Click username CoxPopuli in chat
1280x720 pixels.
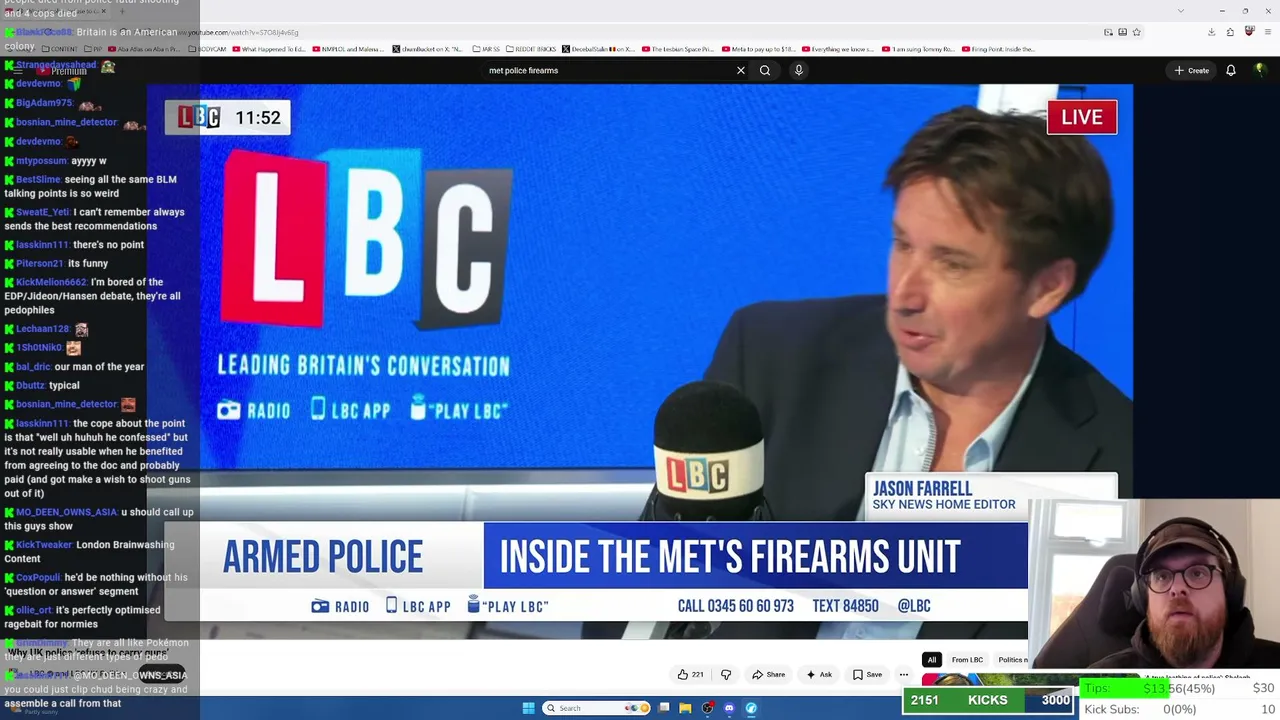[x=38, y=578]
